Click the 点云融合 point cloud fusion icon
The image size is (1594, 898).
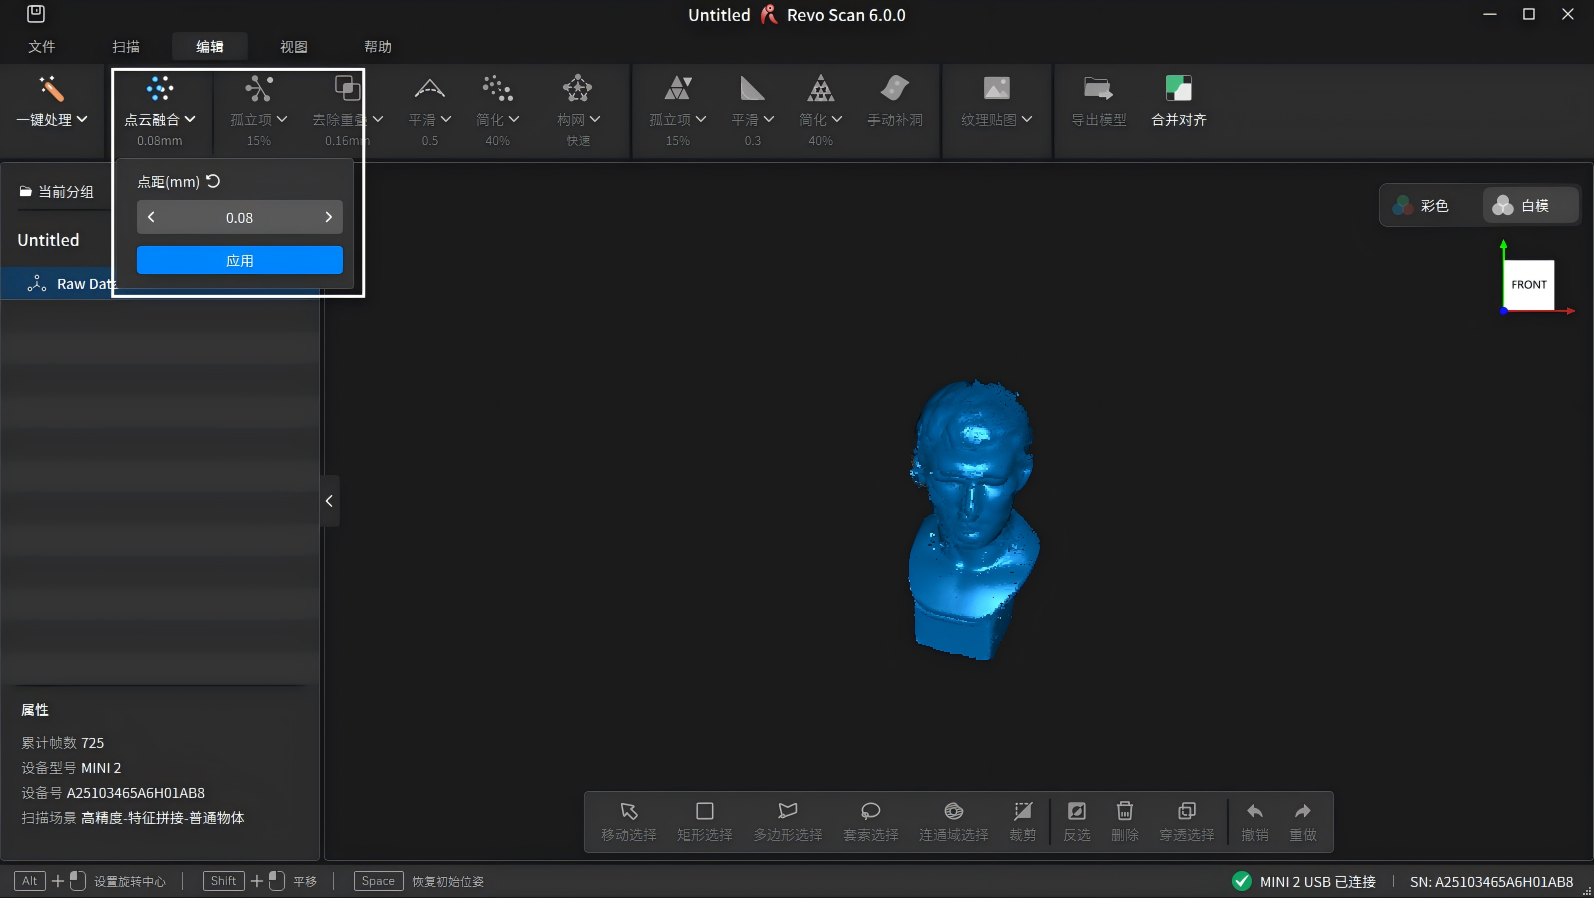[x=160, y=89]
